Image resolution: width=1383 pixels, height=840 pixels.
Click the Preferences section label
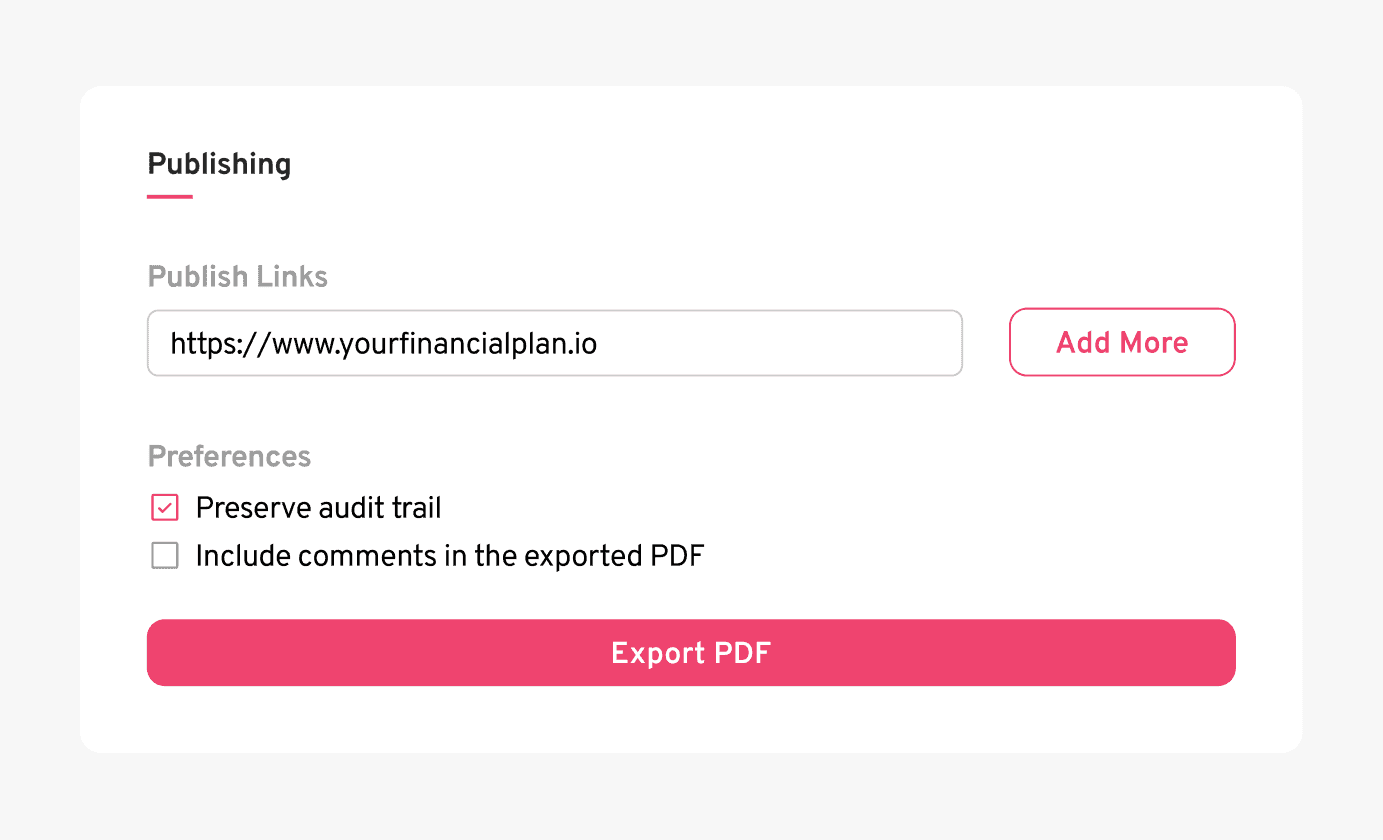(229, 456)
